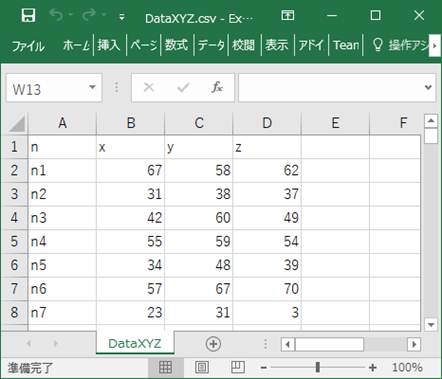The height and width of the screenshot is (379, 442).
Task: Open Ribbon Display Options icon
Action: 287,15
